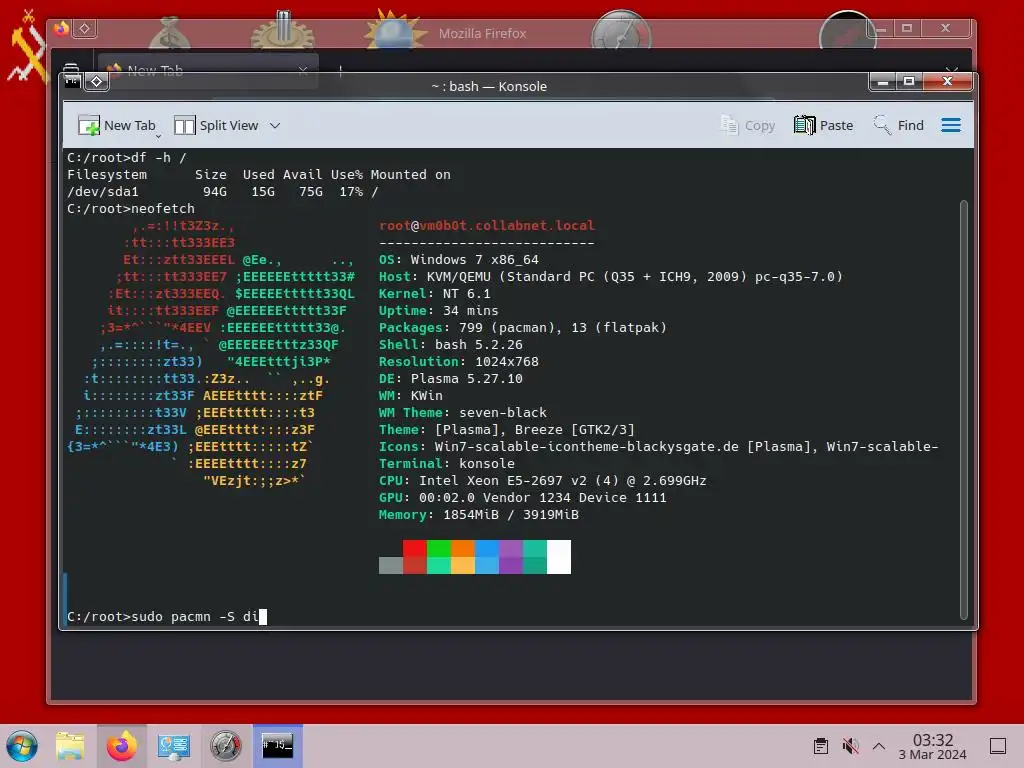The height and width of the screenshot is (768, 1024).
Task: Click the 'C:/root>df -h /' command line
Action: click(x=127, y=157)
